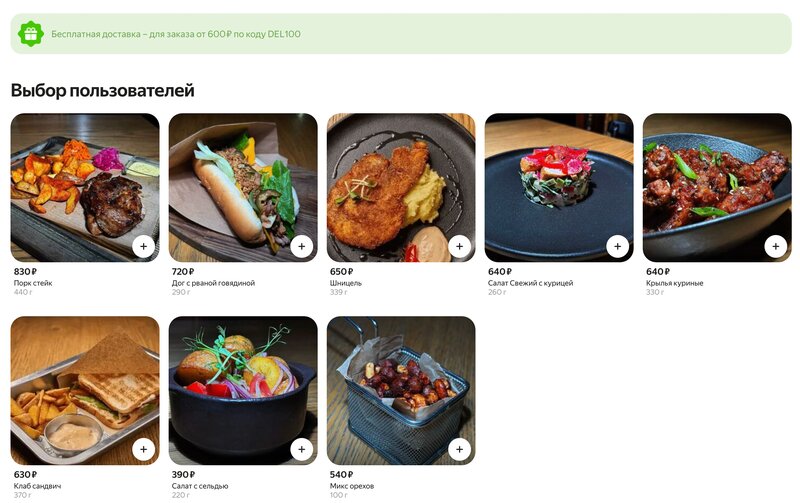Click the Салат Свежий с курицей title
This screenshot has height=503, width=800.
point(530,283)
